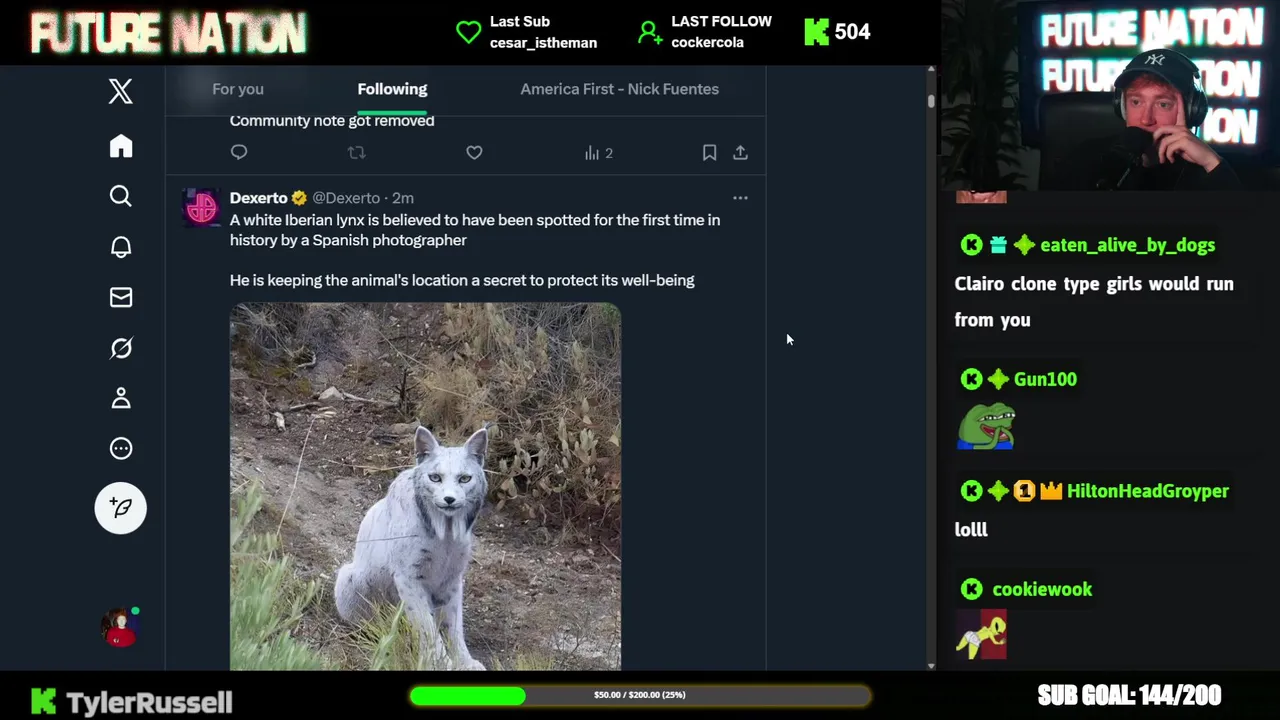The height and width of the screenshot is (720, 1280).
Task: Share the Community note post
Action: pyautogui.click(x=740, y=153)
